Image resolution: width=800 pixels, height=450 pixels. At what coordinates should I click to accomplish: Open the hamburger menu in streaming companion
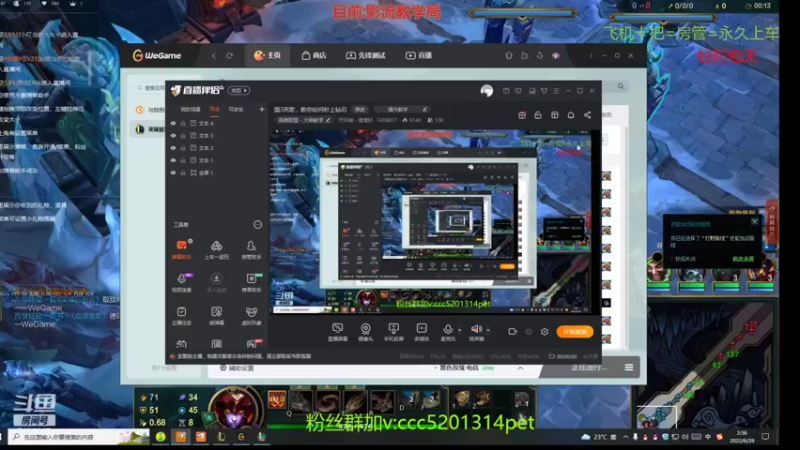(x=556, y=91)
